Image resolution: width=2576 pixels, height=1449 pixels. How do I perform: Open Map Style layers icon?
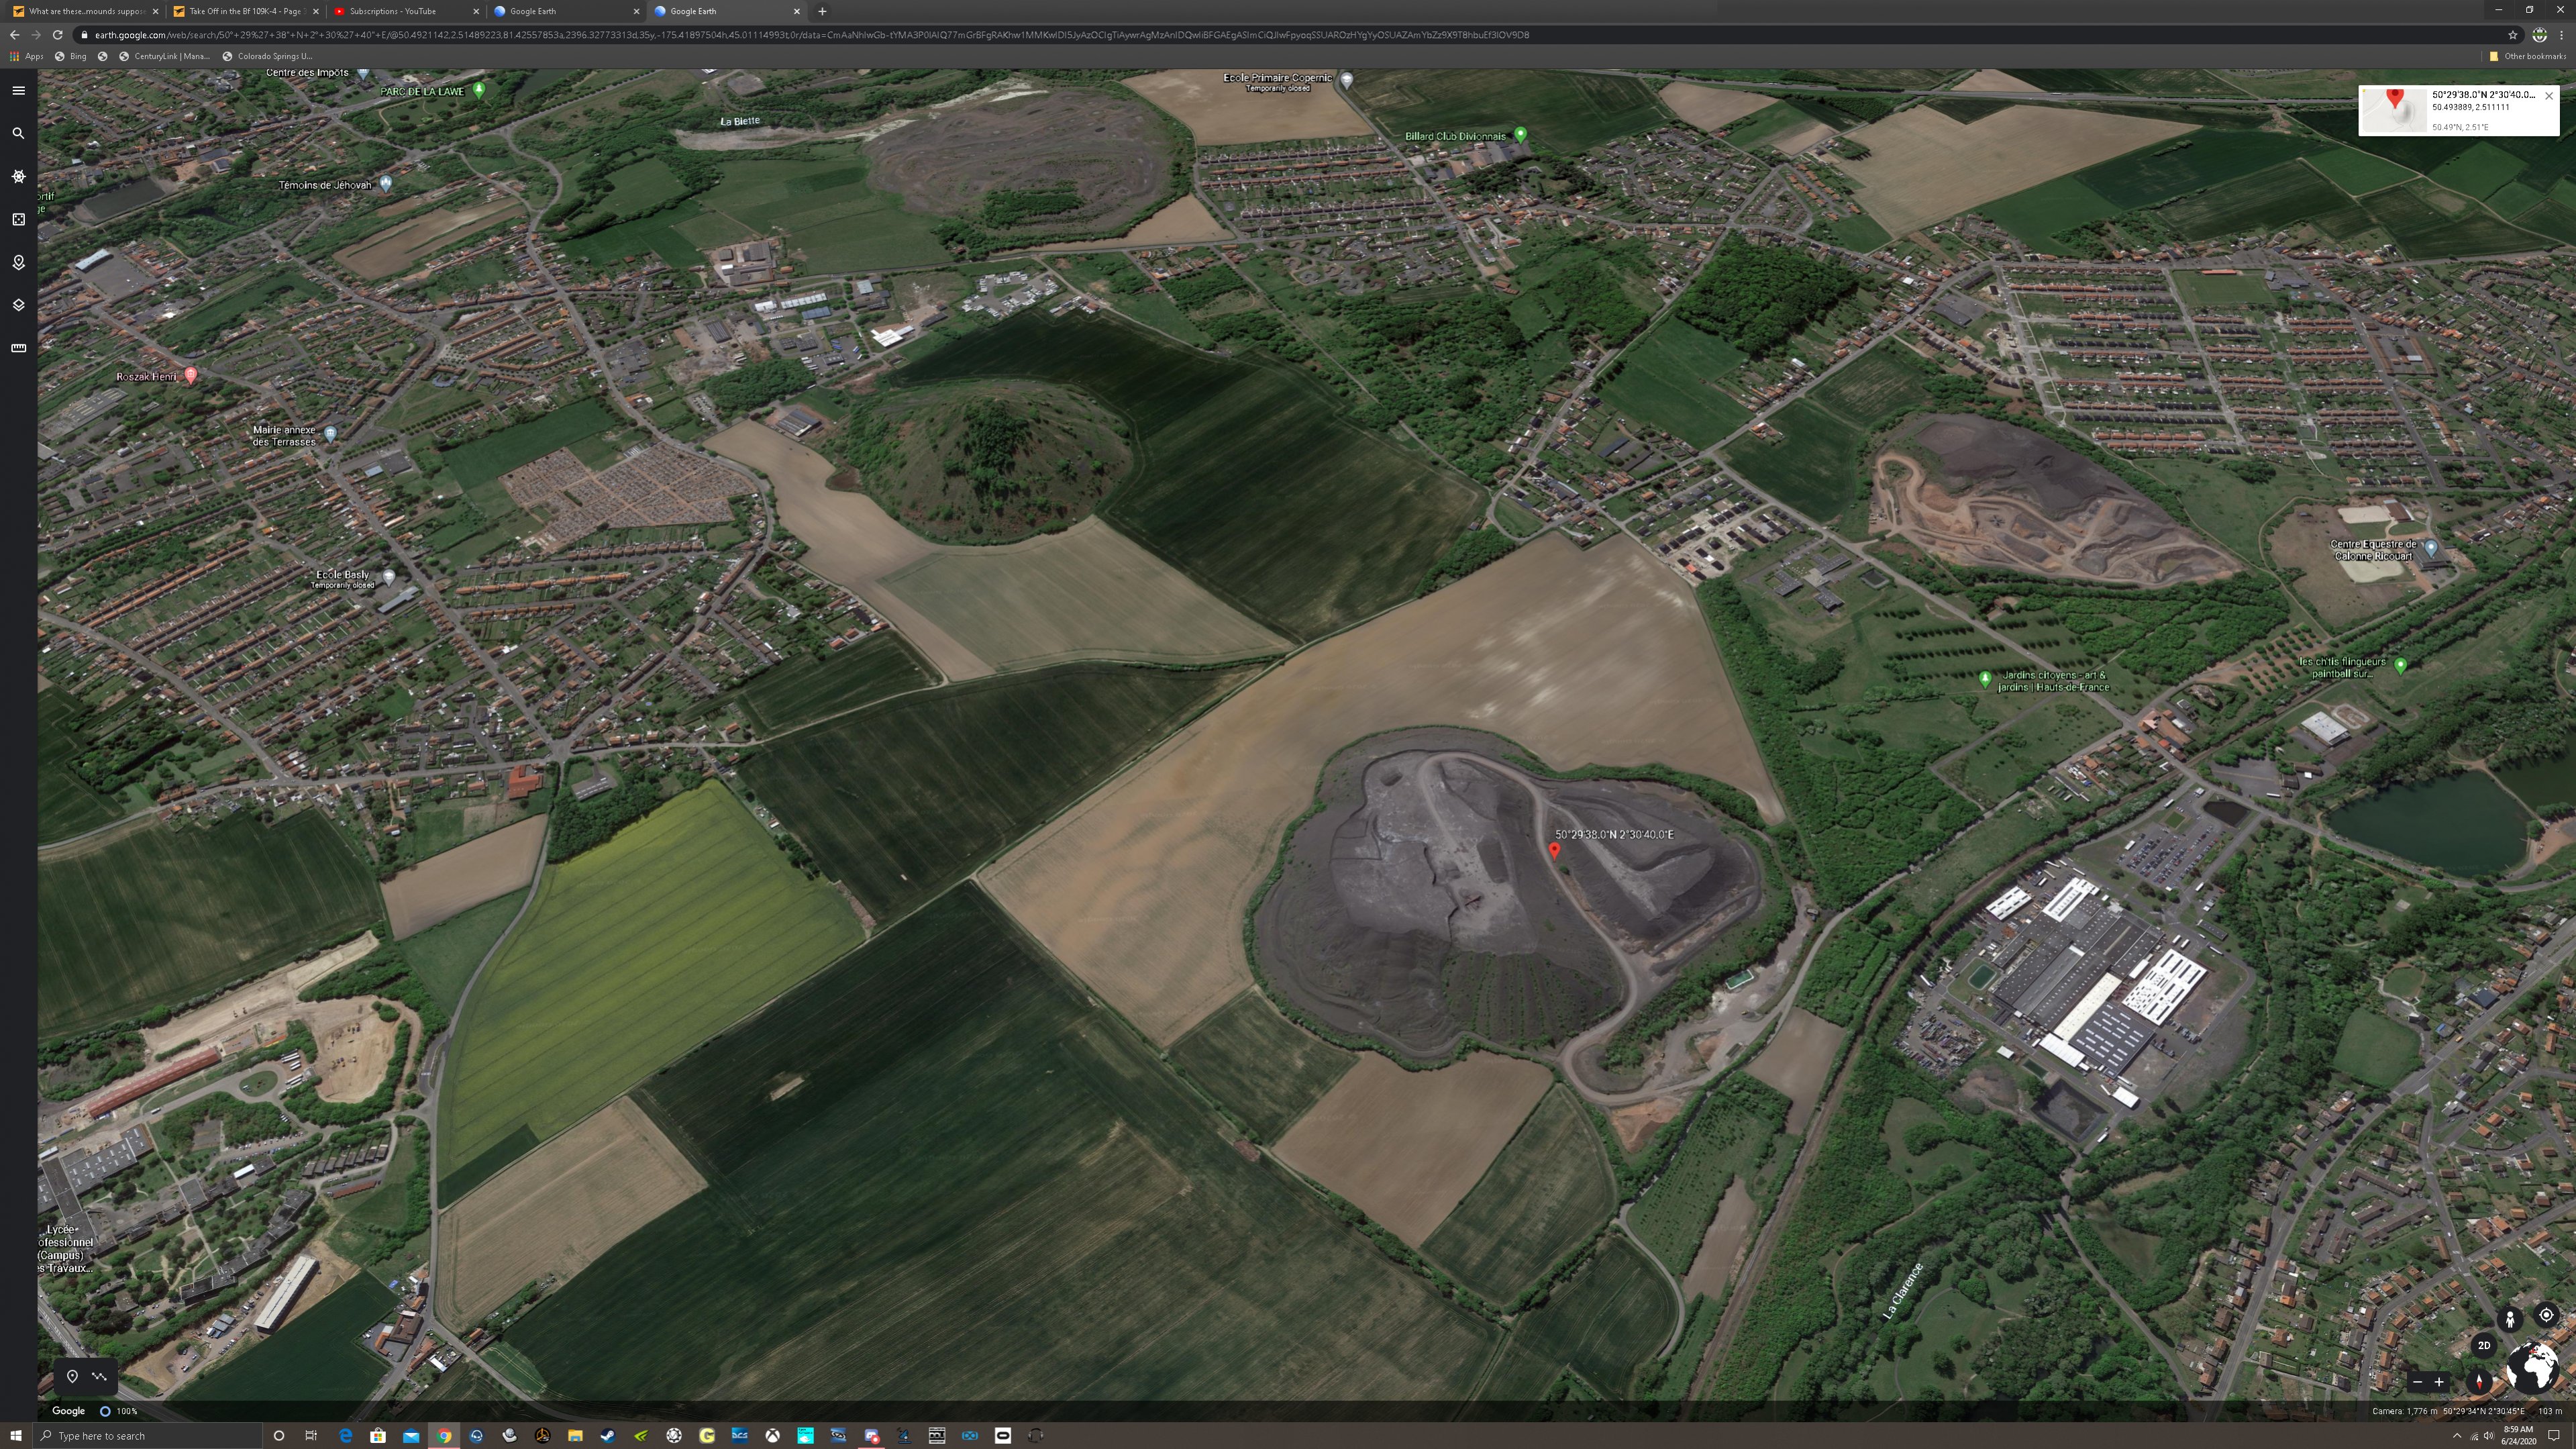click(x=18, y=305)
